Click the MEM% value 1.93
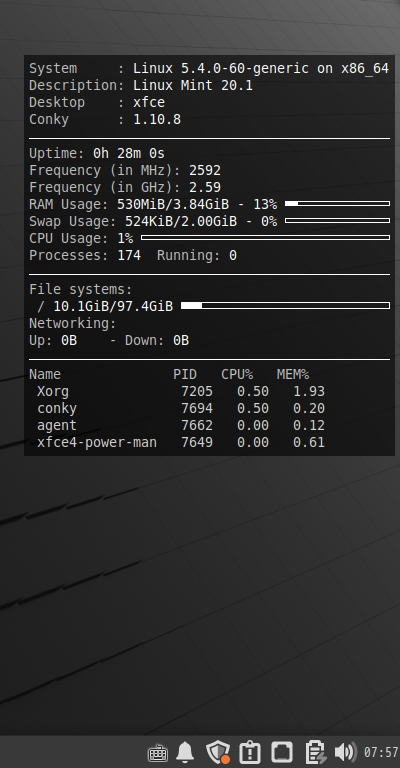This screenshot has height=768, width=400. pos(309,391)
